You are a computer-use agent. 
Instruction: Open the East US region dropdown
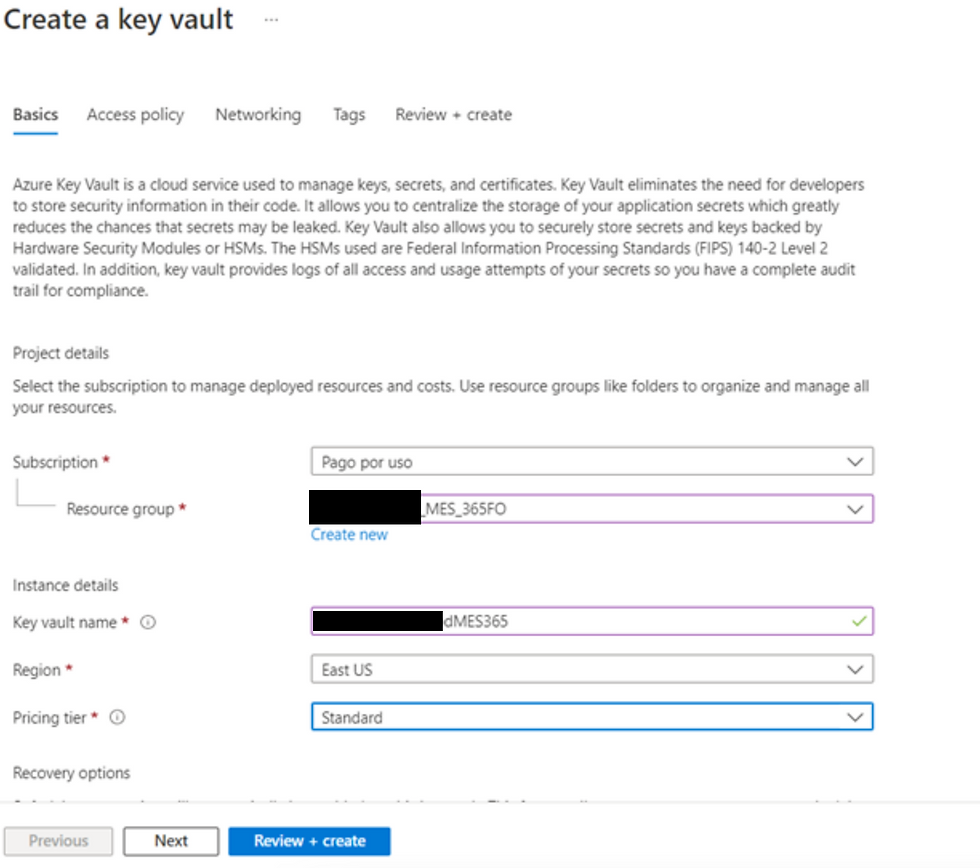point(592,670)
